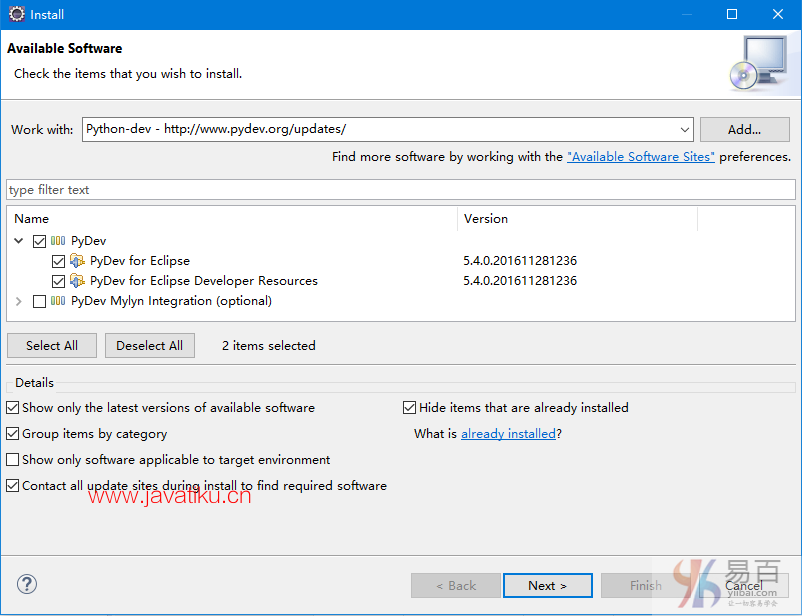Open the help question mark icon
The width and height of the screenshot is (802, 616).
pyautogui.click(x=27, y=584)
